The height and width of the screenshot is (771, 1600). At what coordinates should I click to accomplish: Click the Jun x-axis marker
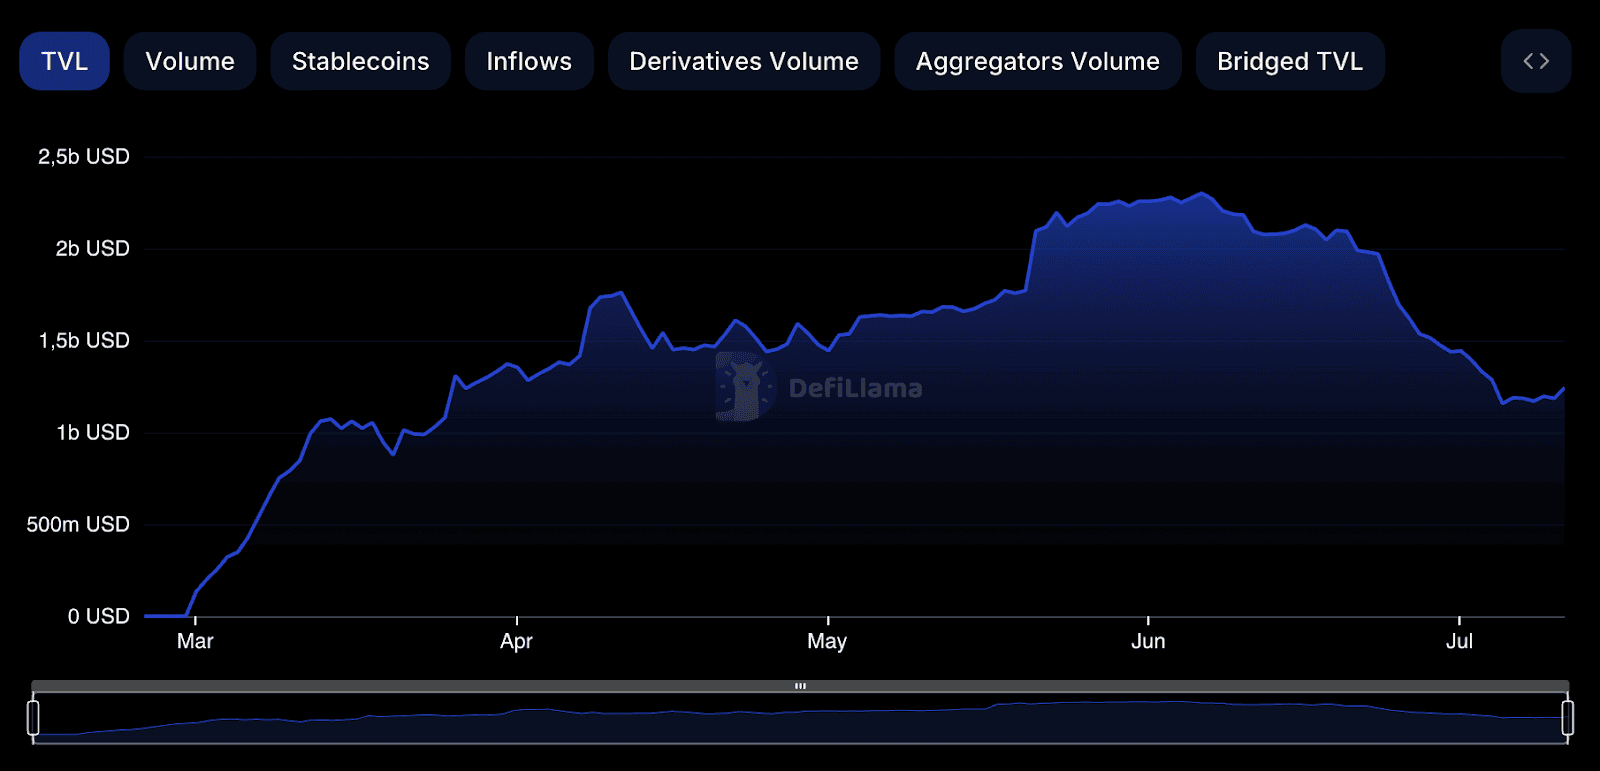pos(1148,641)
